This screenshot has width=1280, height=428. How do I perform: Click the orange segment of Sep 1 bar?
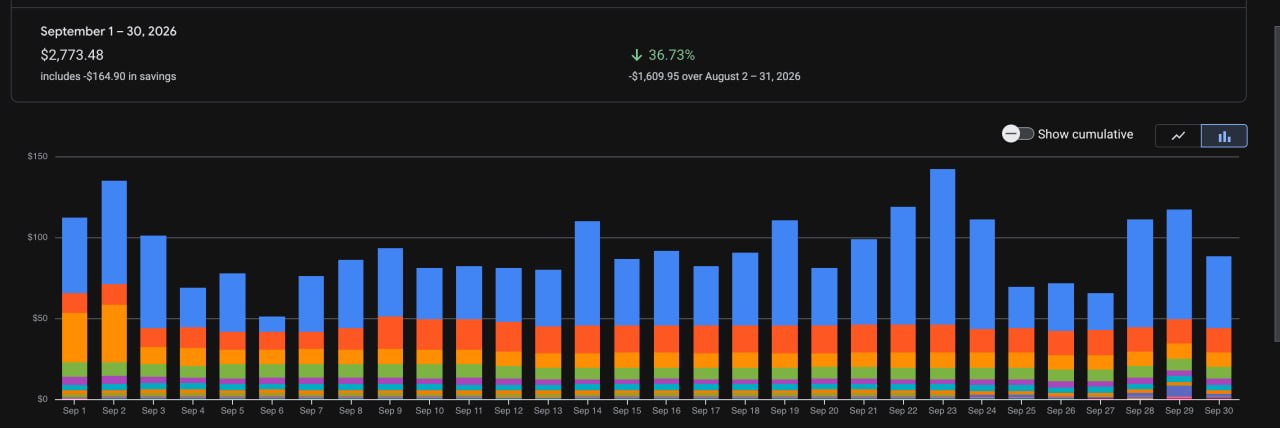(x=75, y=338)
